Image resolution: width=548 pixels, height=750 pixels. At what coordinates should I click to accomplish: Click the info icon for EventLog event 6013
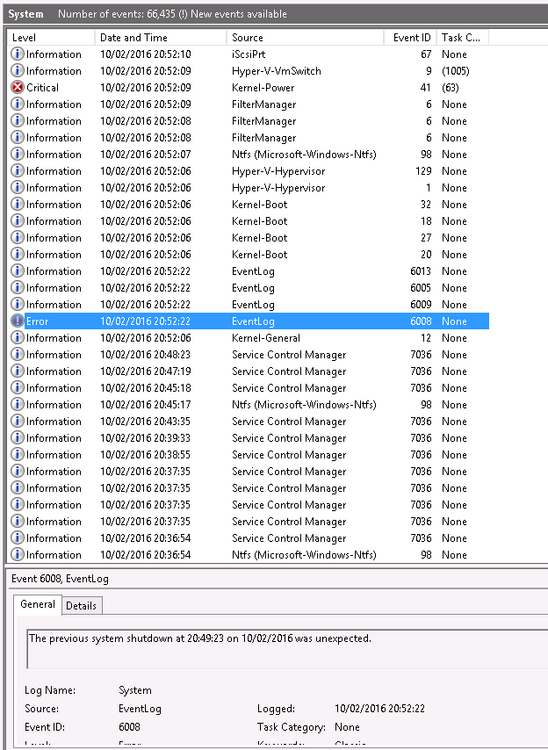coord(17,271)
